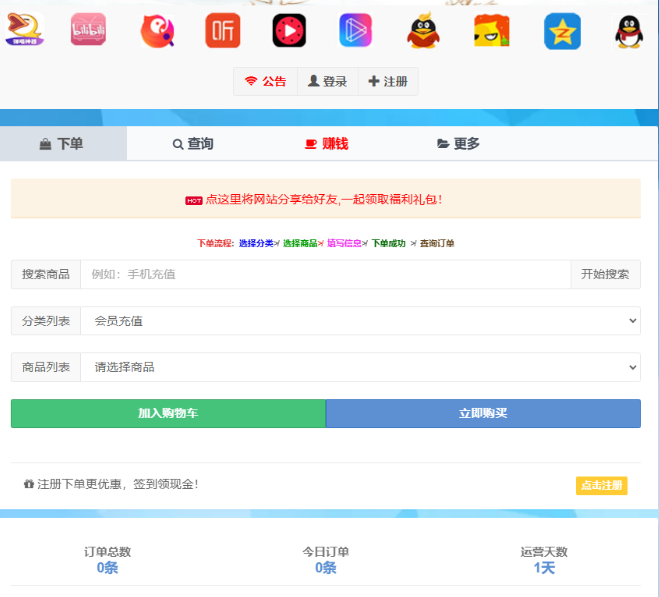Open the blue-purple gradient play triangle icon
Screen dimensions: 659x597
pyautogui.click(x=356, y=30)
